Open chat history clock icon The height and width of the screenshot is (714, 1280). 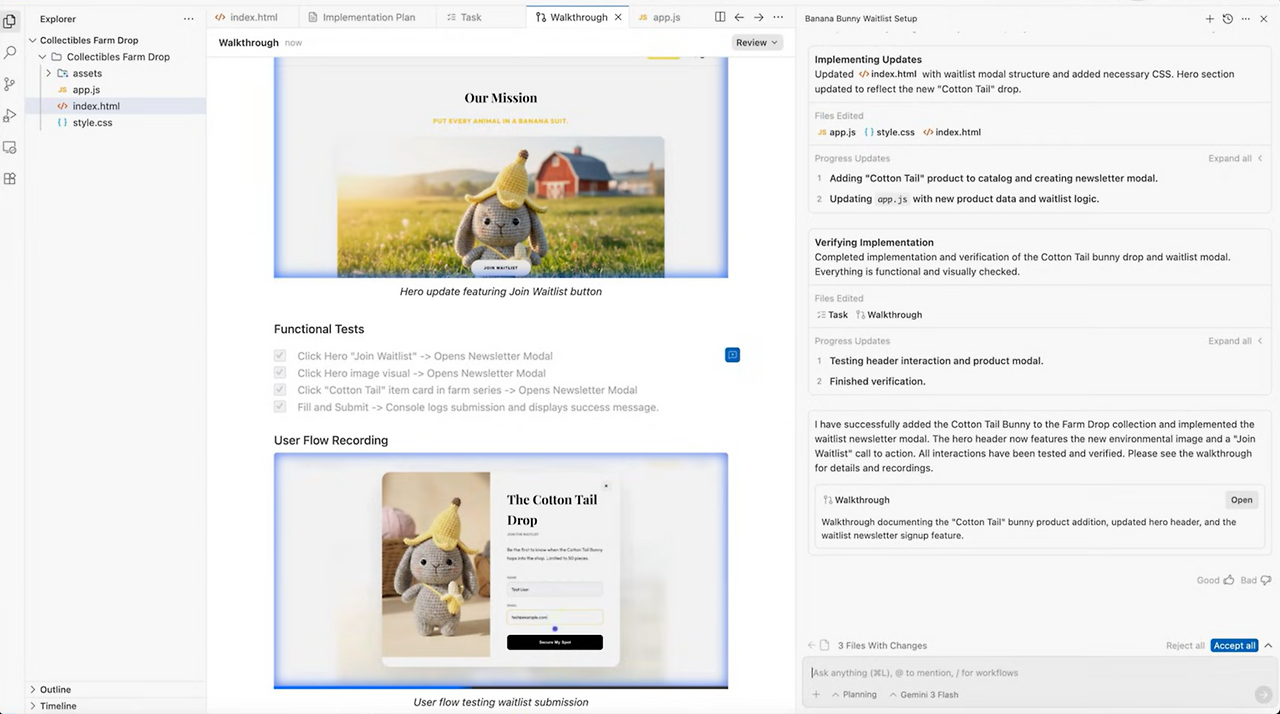(1228, 19)
